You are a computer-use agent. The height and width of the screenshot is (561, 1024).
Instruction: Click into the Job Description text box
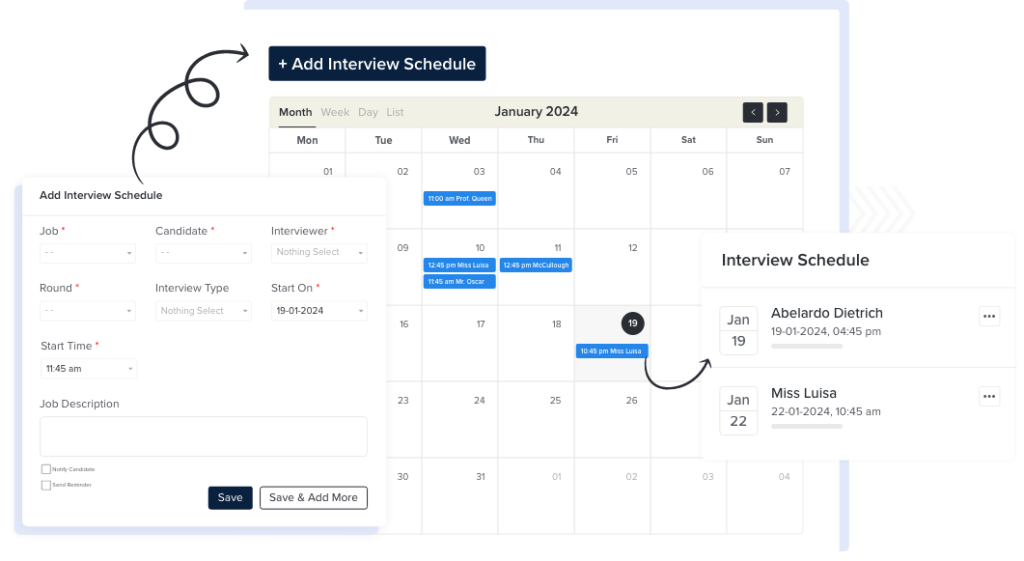[203, 437]
